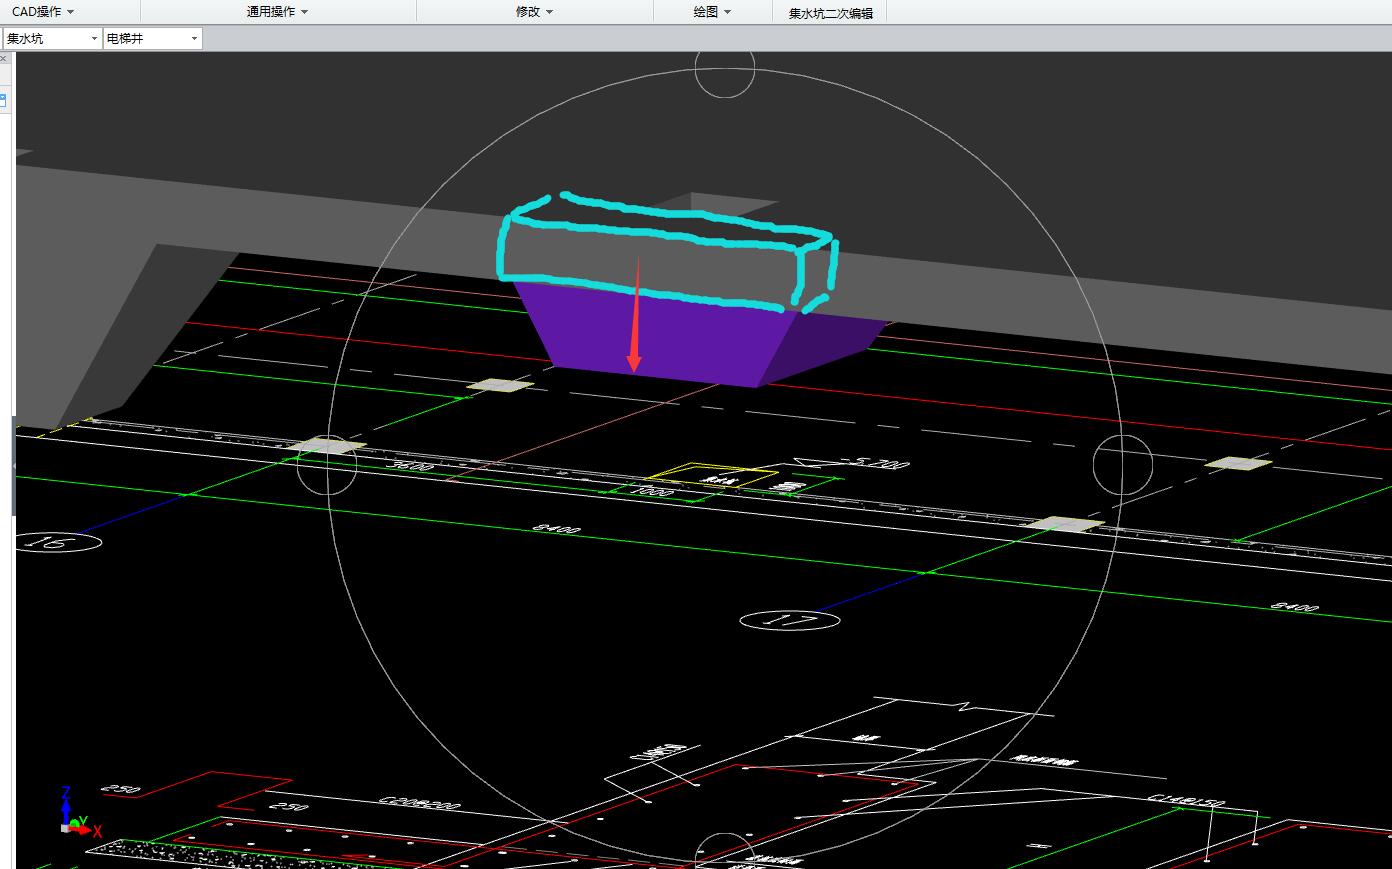Viewport: 1392px width, 869px height.
Task: Click grid axis bubble 17
Action: click(x=790, y=620)
